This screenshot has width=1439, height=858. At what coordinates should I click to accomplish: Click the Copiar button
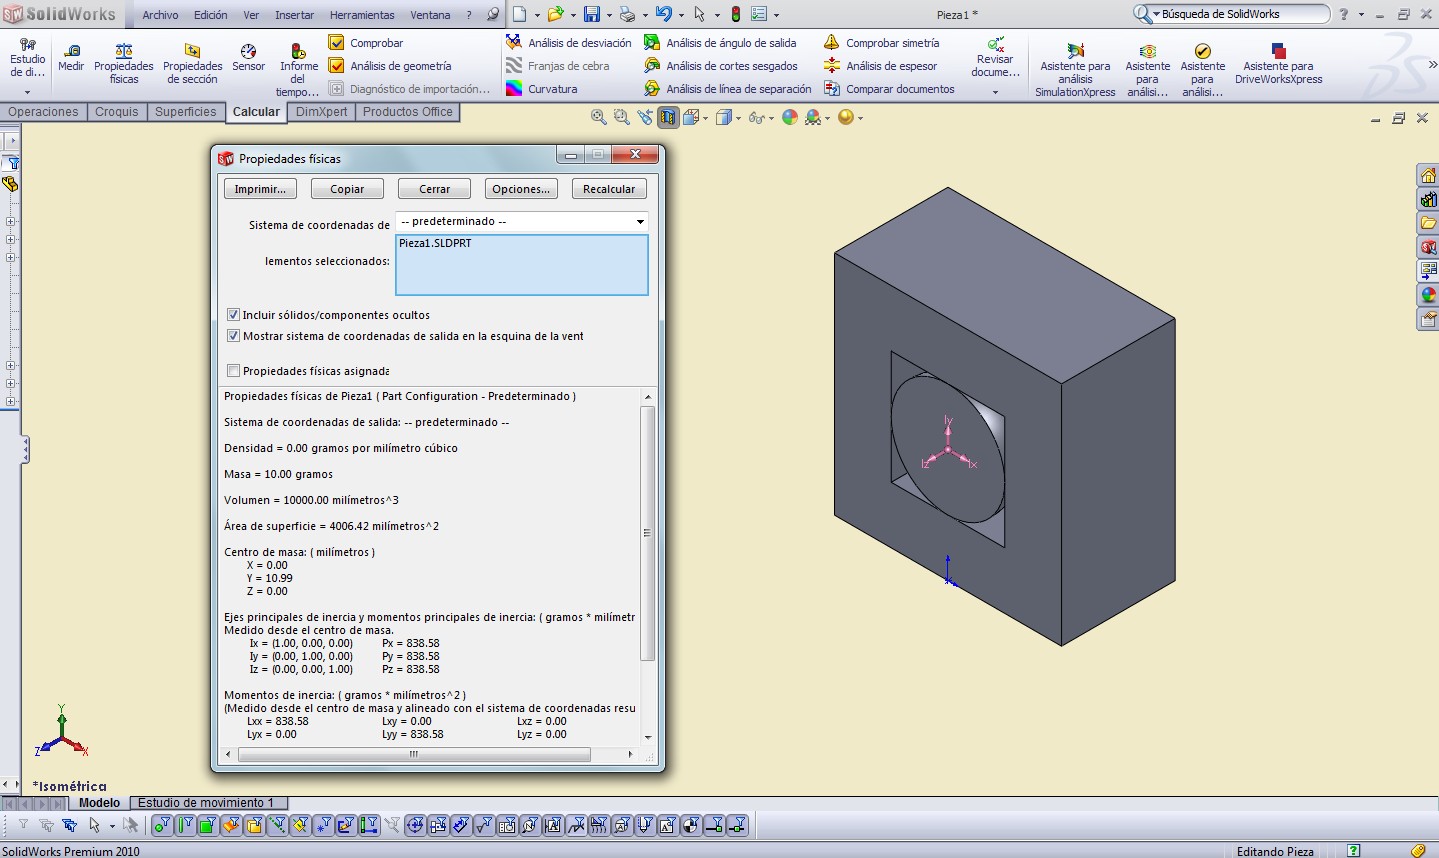coord(347,189)
